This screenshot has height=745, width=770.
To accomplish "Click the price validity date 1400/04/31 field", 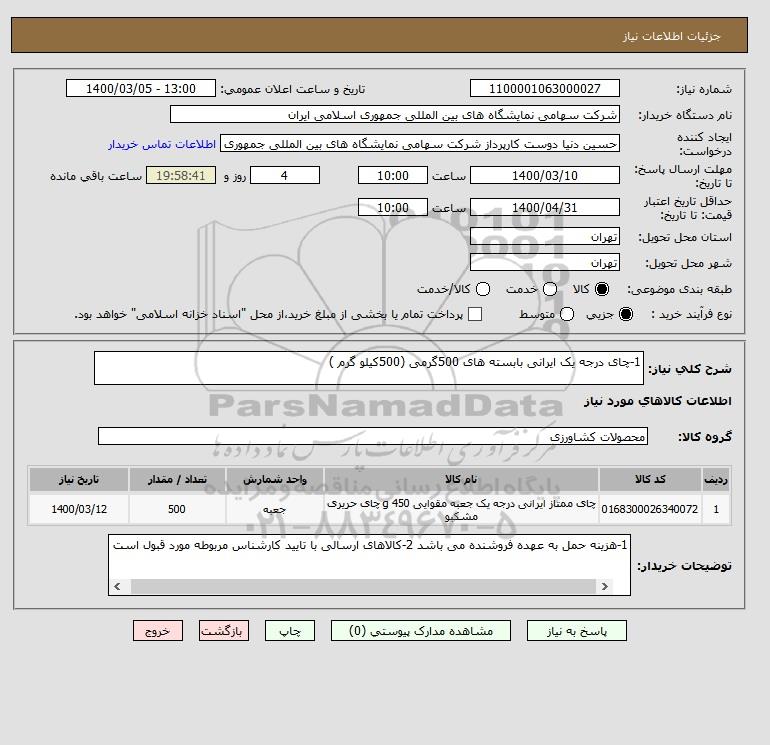I will tap(545, 207).
